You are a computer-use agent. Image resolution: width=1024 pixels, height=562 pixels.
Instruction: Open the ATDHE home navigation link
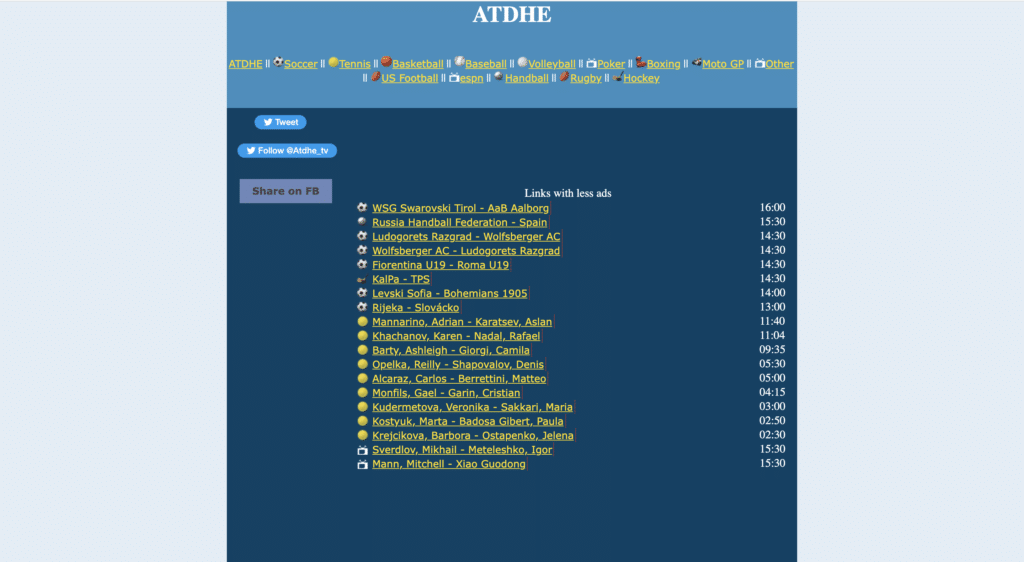pos(246,64)
